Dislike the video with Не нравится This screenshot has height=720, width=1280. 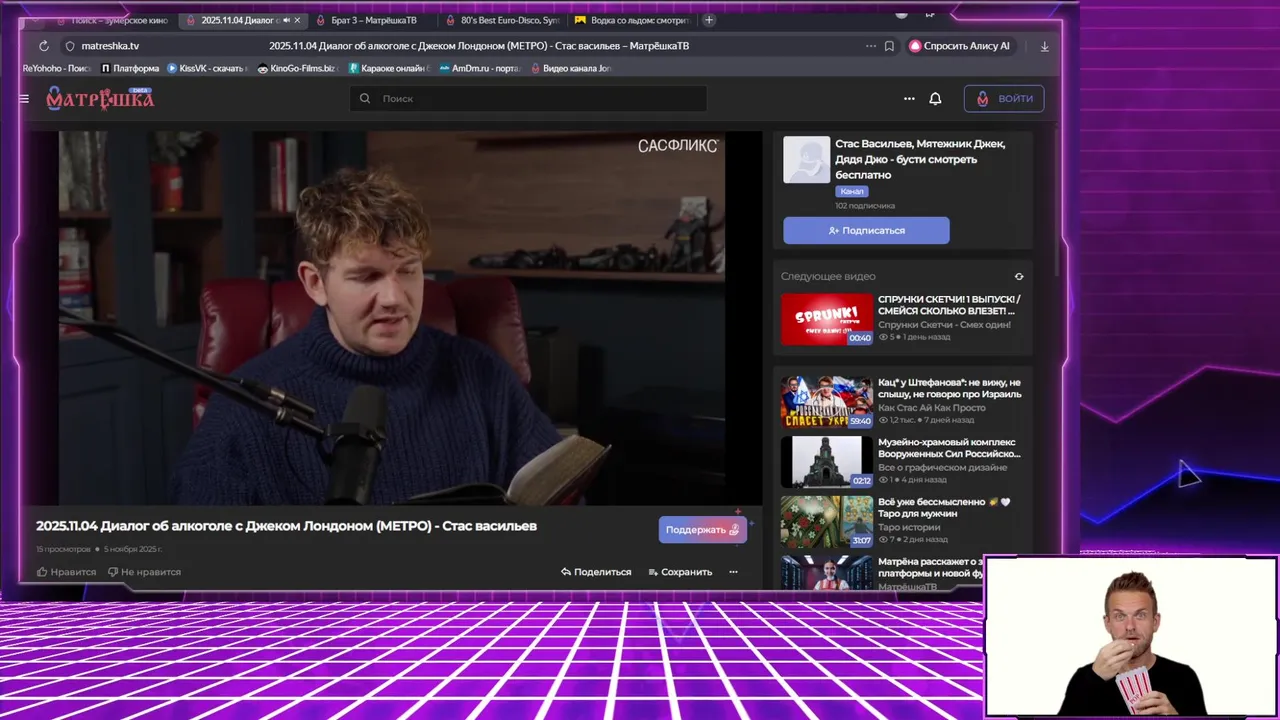tap(144, 572)
